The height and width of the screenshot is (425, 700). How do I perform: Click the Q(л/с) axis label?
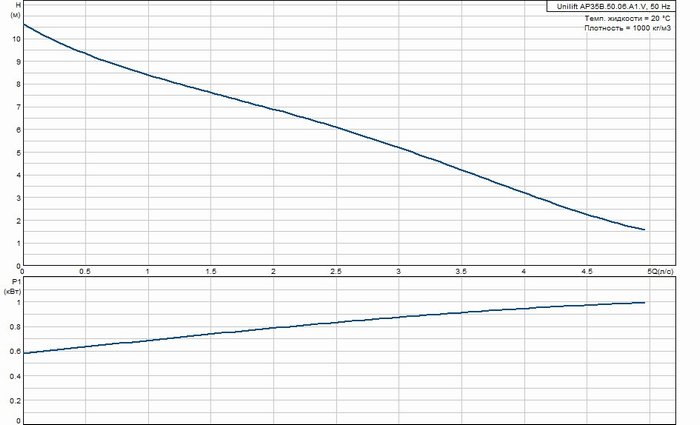click(x=662, y=271)
